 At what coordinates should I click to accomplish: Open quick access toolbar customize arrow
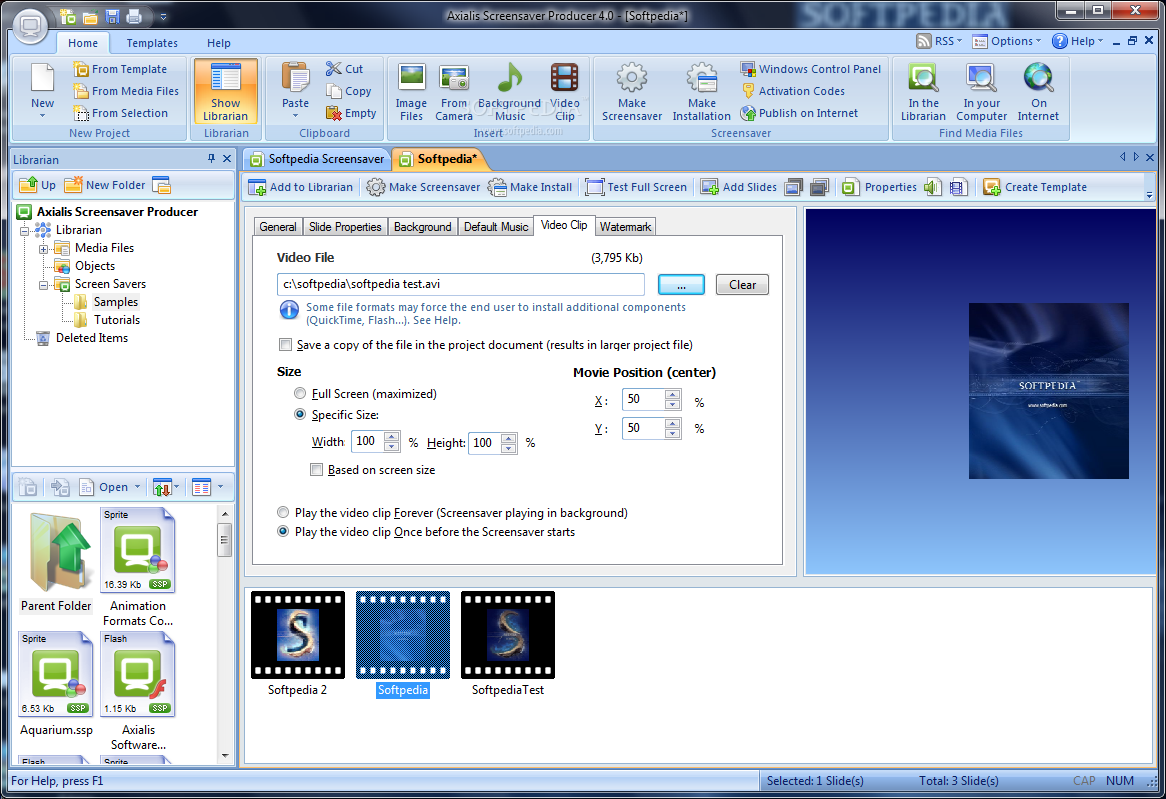pyautogui.click(x=164, y=16)
